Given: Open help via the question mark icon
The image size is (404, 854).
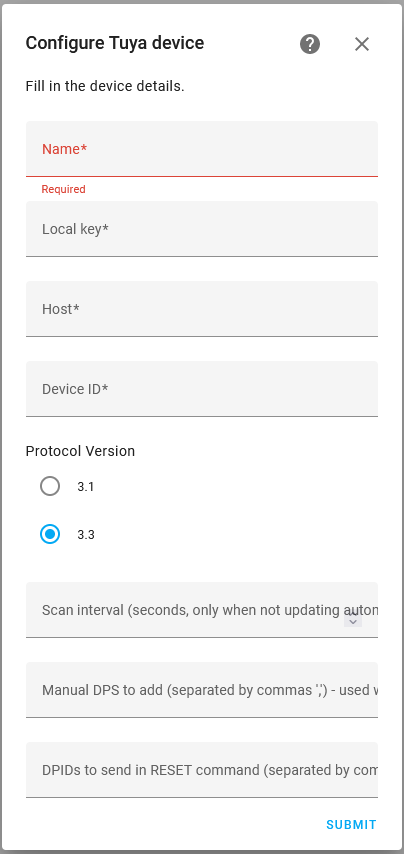Looking at the screenshot, I should coord(310,44).
